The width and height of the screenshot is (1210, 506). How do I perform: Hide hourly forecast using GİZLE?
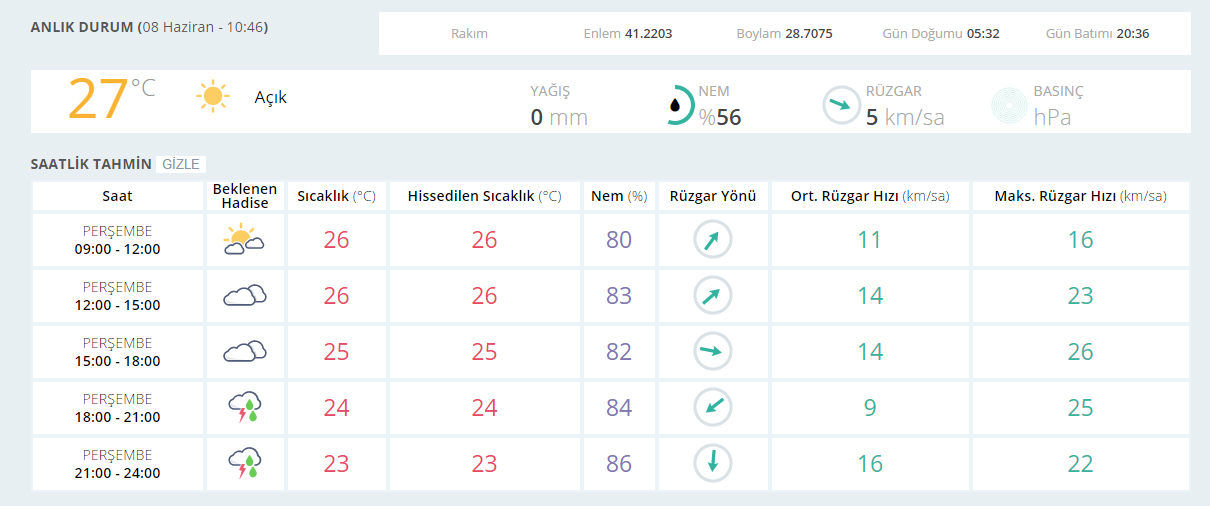pos(181,164)
